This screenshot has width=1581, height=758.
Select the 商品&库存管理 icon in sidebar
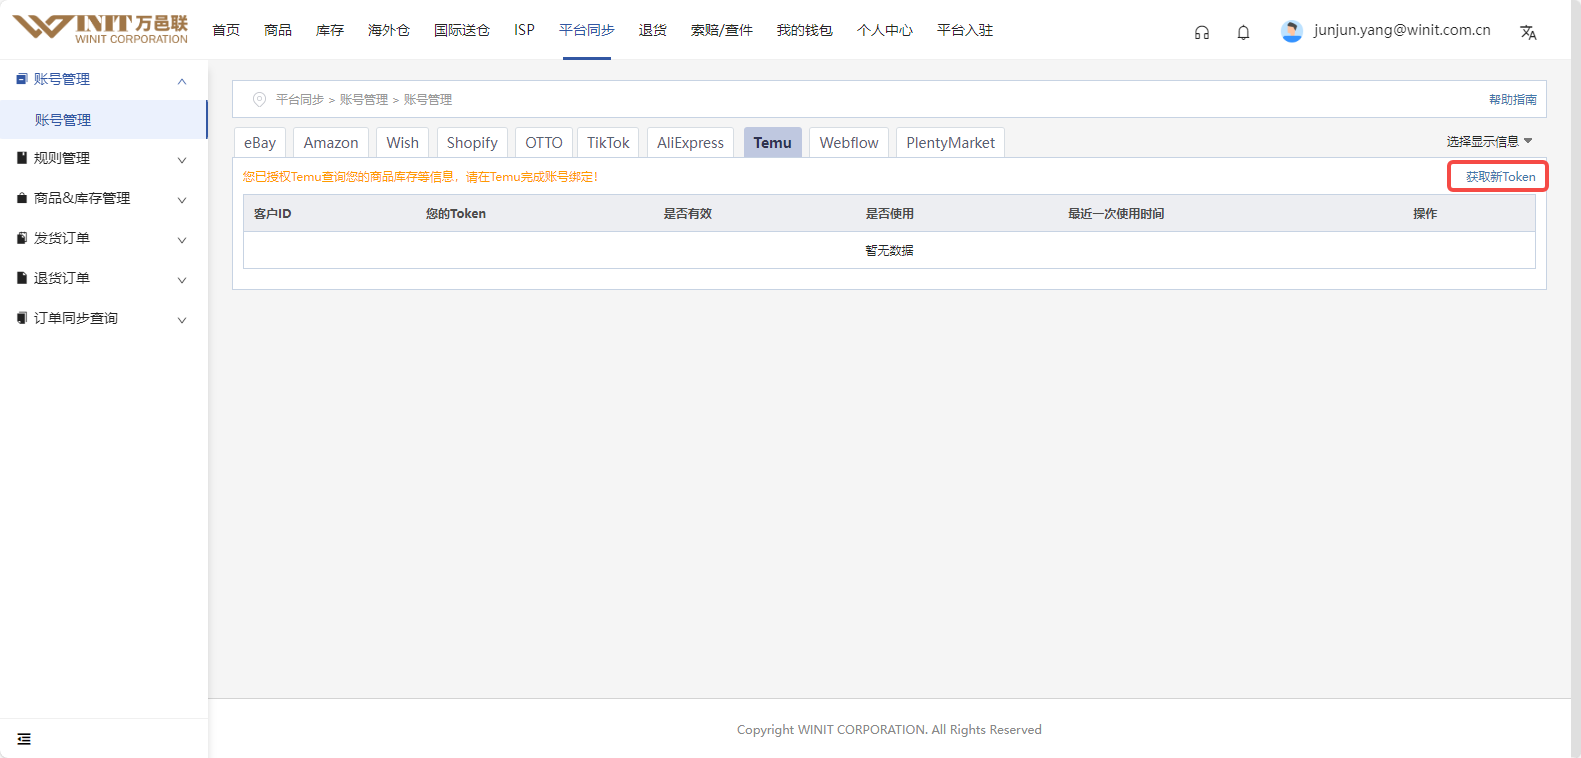pos(22,198)
